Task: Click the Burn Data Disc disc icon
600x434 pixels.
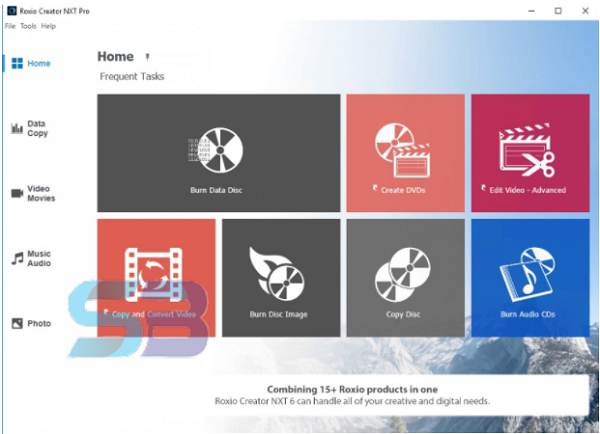Action: 216,150
